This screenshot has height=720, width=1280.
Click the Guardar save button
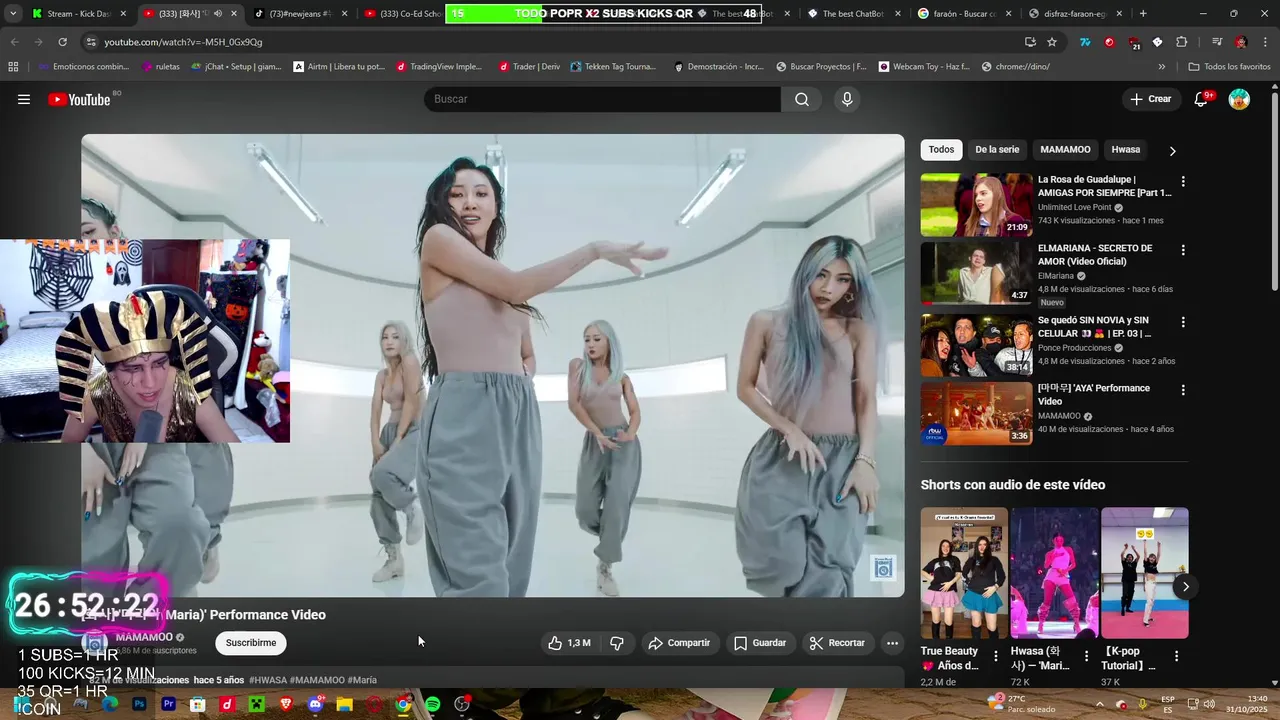760,643
